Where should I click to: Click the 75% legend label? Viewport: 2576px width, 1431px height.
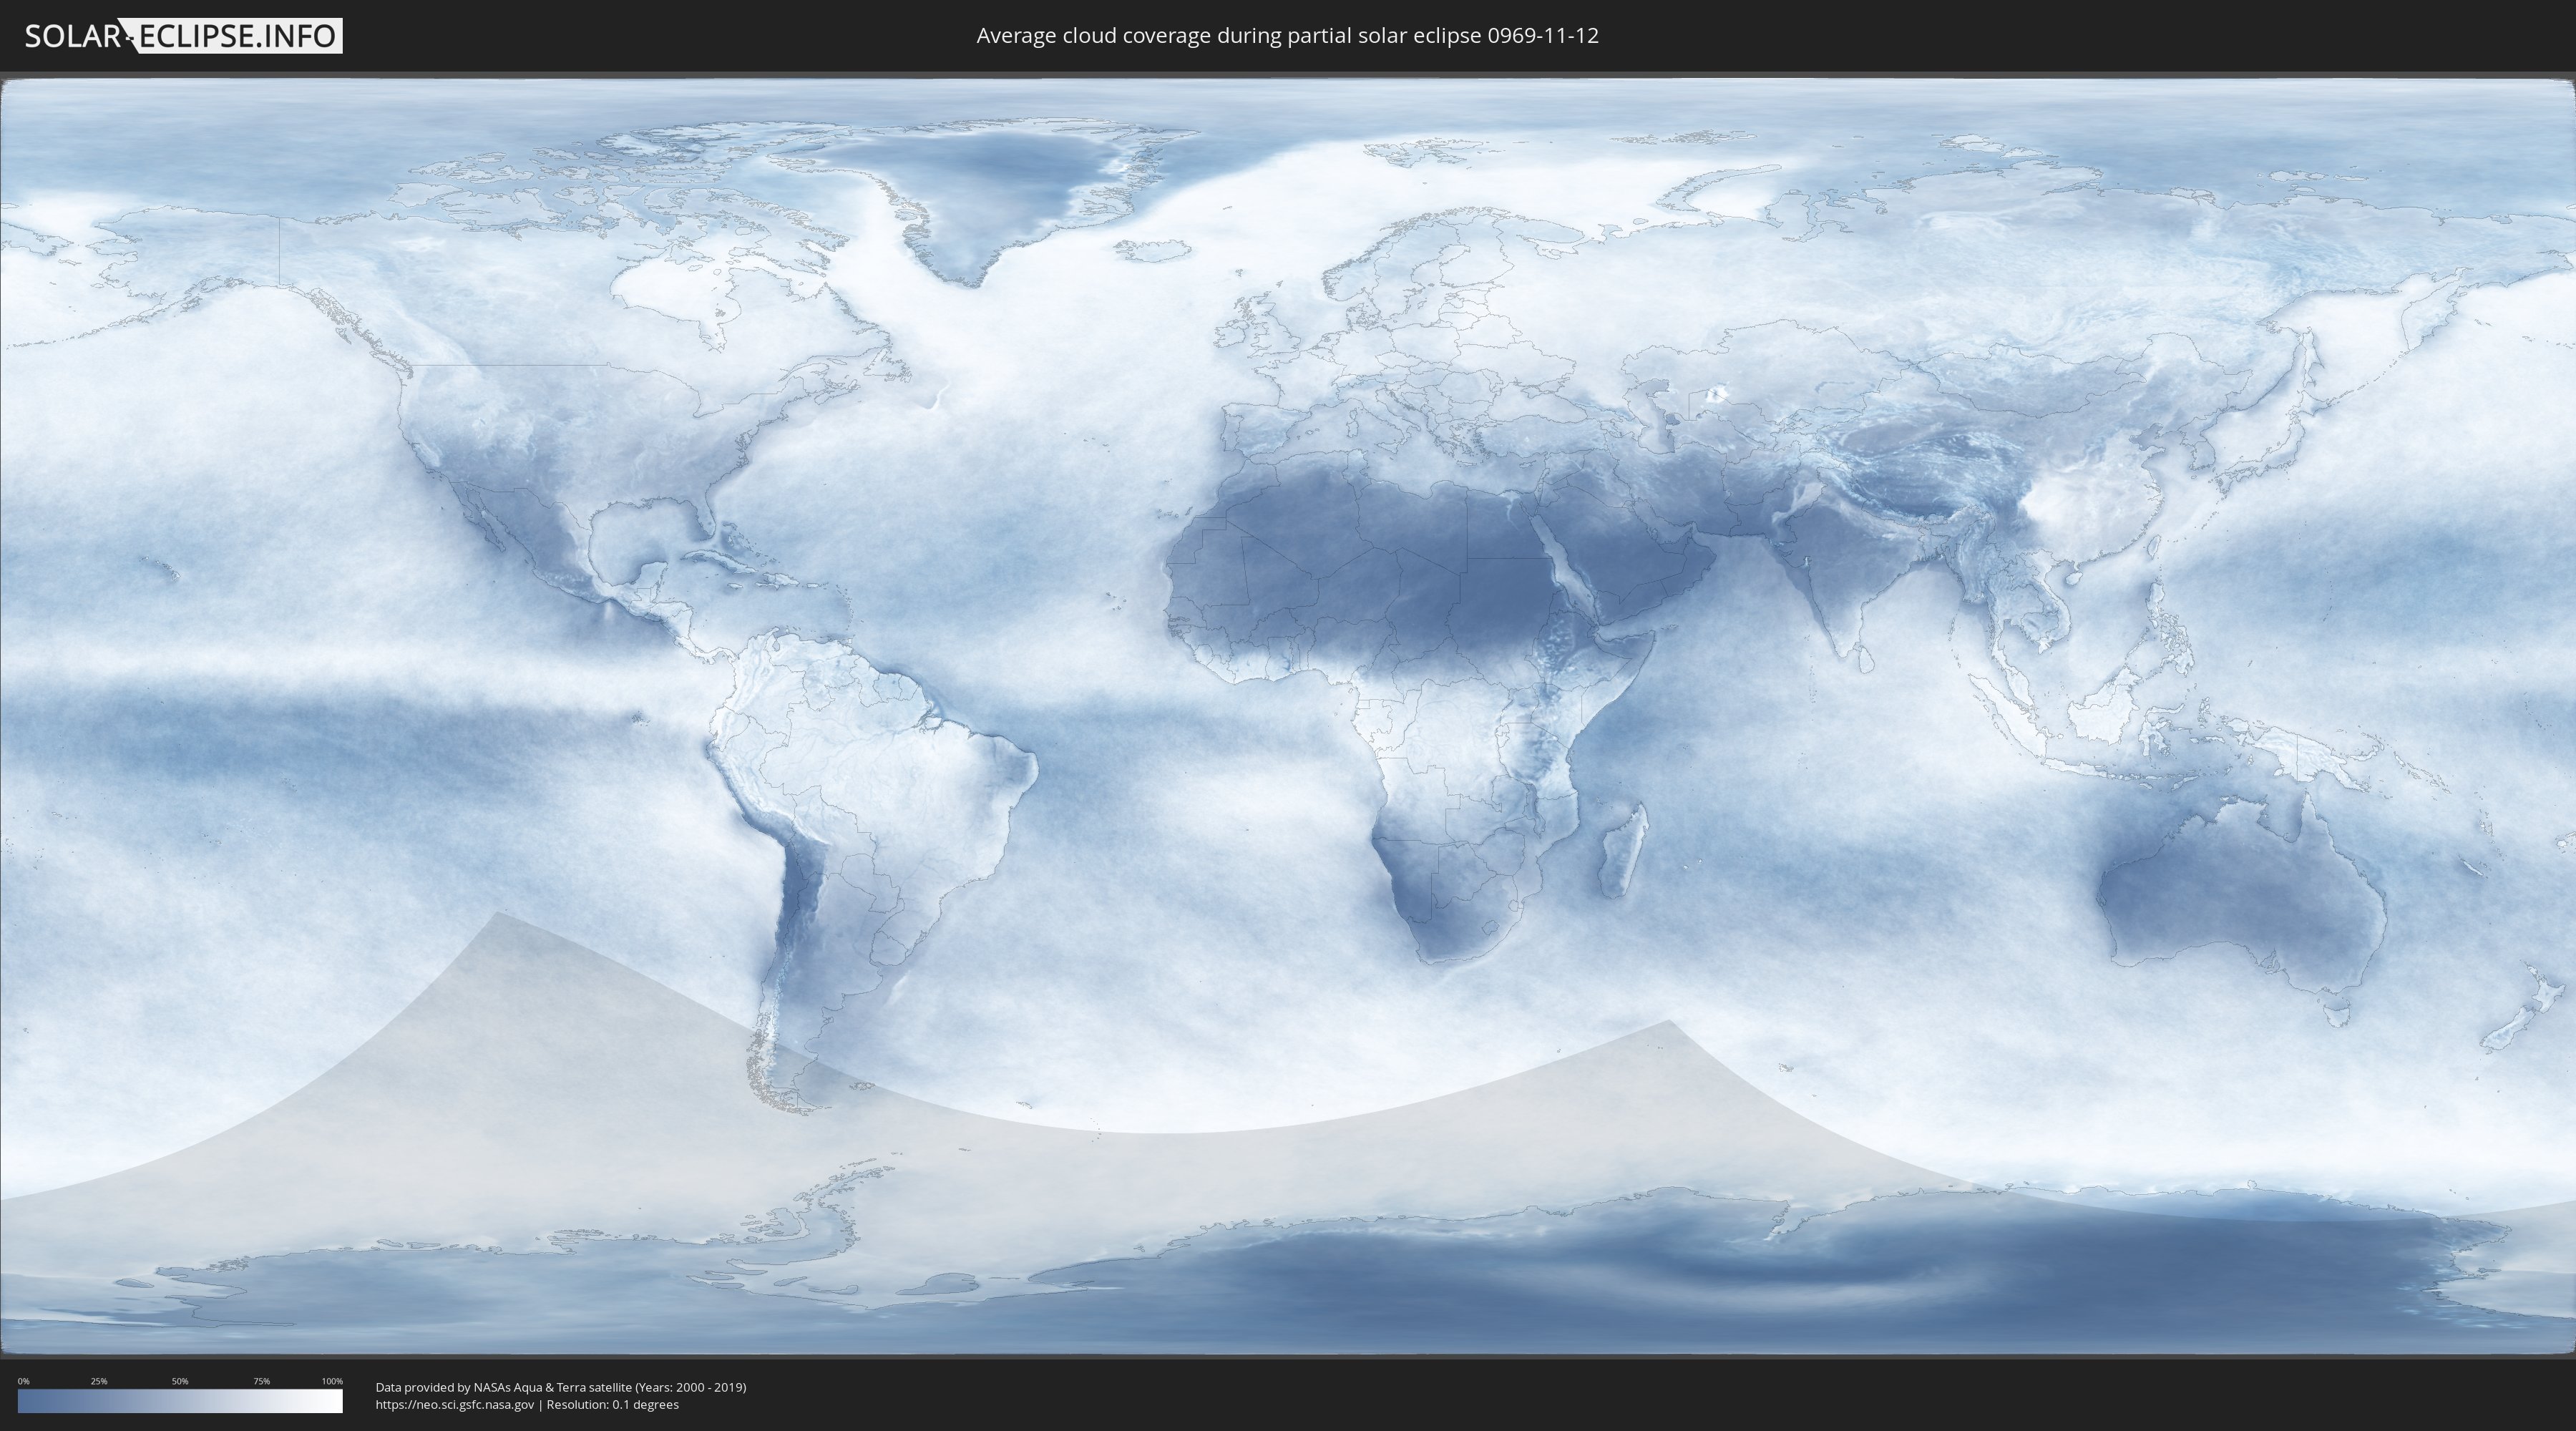pos(261,1381)
